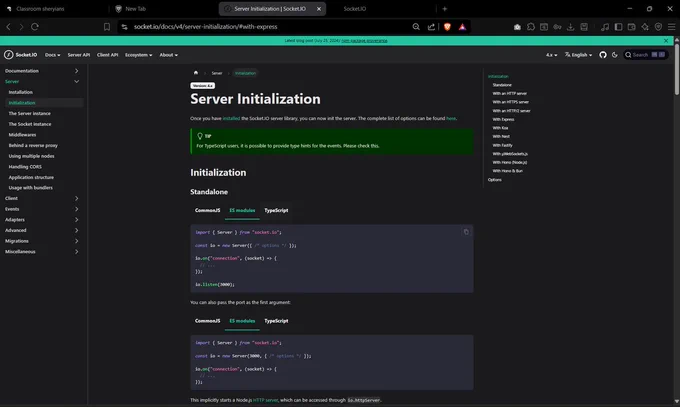Dismiss the green announcement banner
The image size is (680, 407).
pos(666,41)
